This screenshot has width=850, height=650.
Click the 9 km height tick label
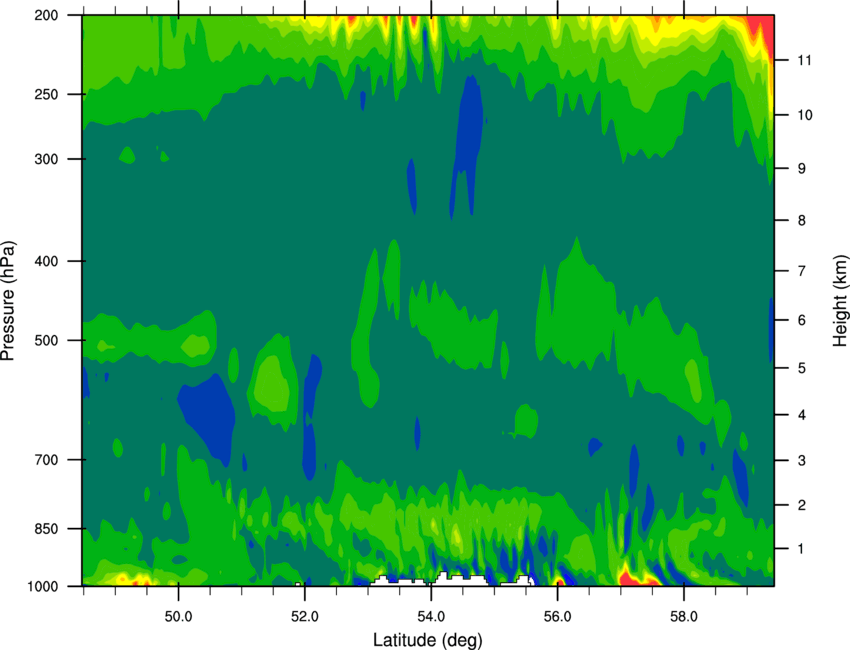(x=802, y=169)
